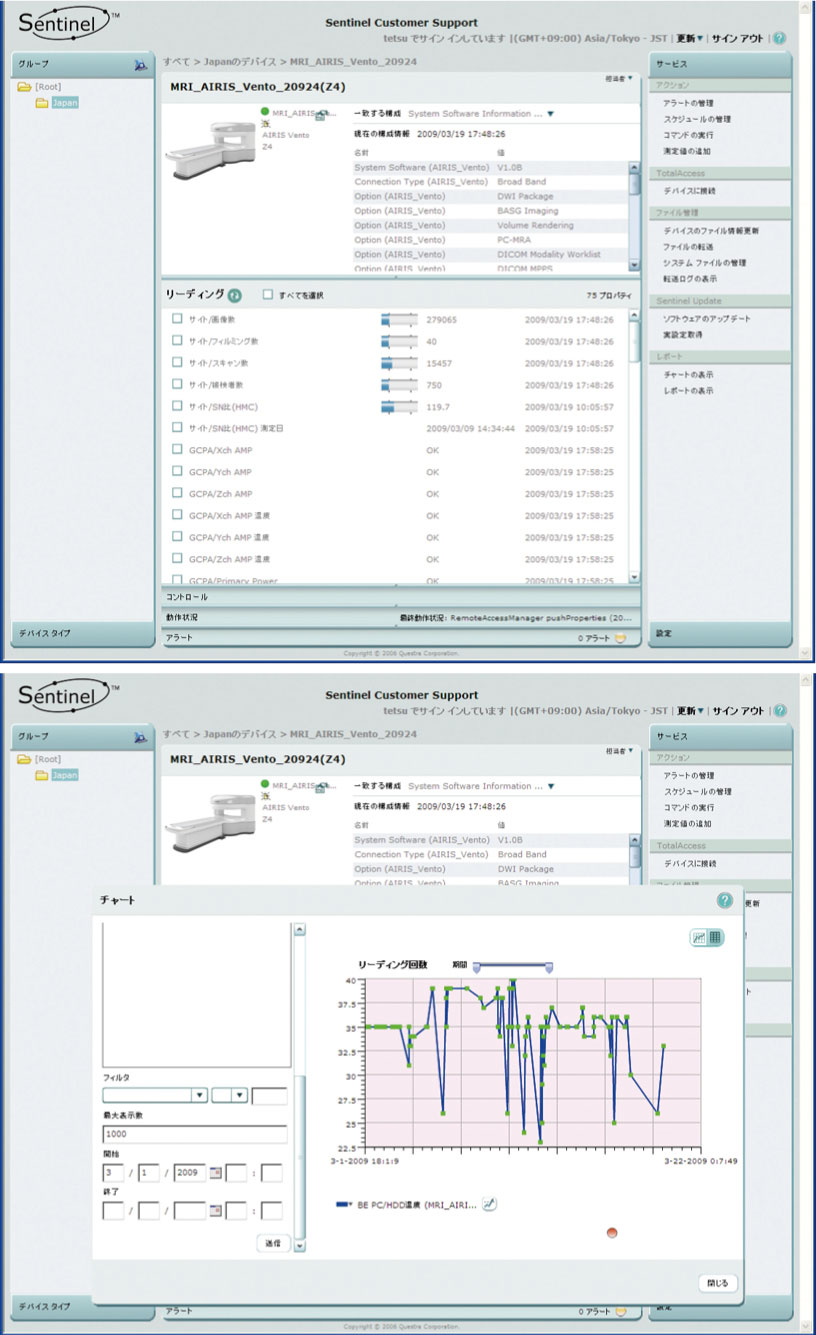This screenshot has width=816, height=1335.
Task: Tick the GCPA/Xch AMP checkbox
Action: click(x=177, y=450)
